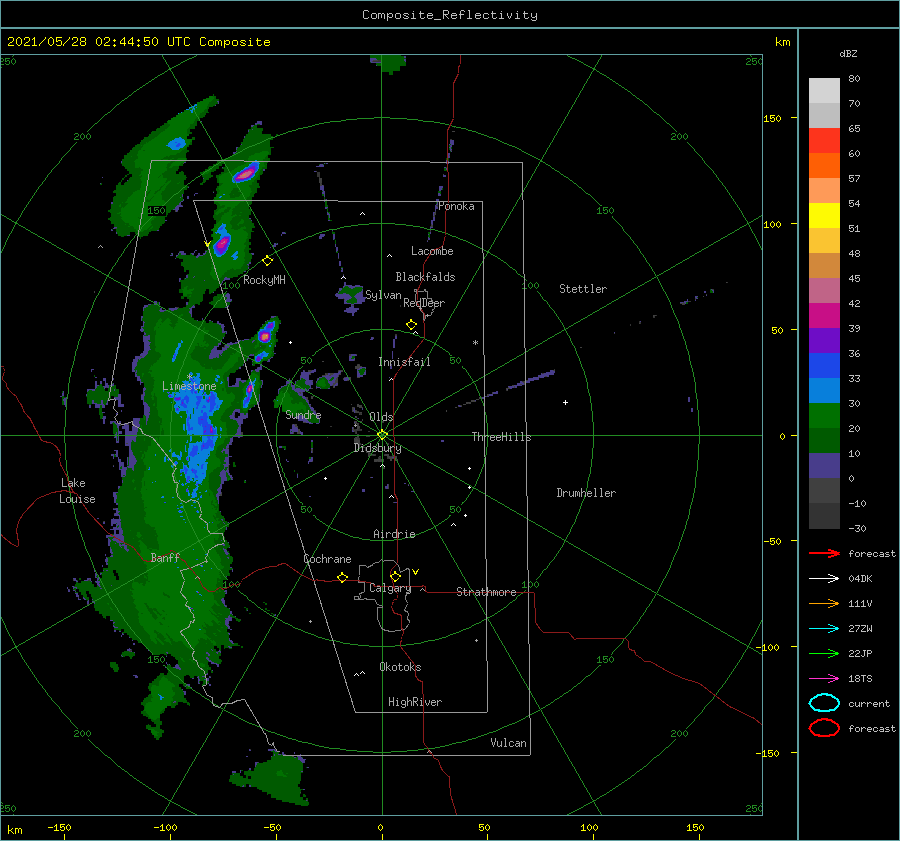This screenshot has width=900, height=841.
Task: Click the Didsbury label
Action: coord(378,448)
